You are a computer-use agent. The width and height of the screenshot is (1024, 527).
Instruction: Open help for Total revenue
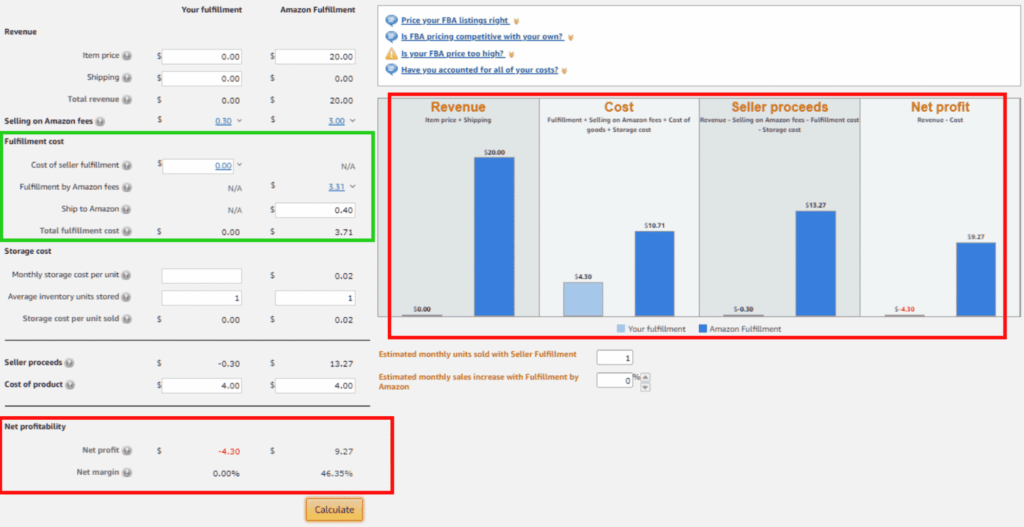pos(127,100)
